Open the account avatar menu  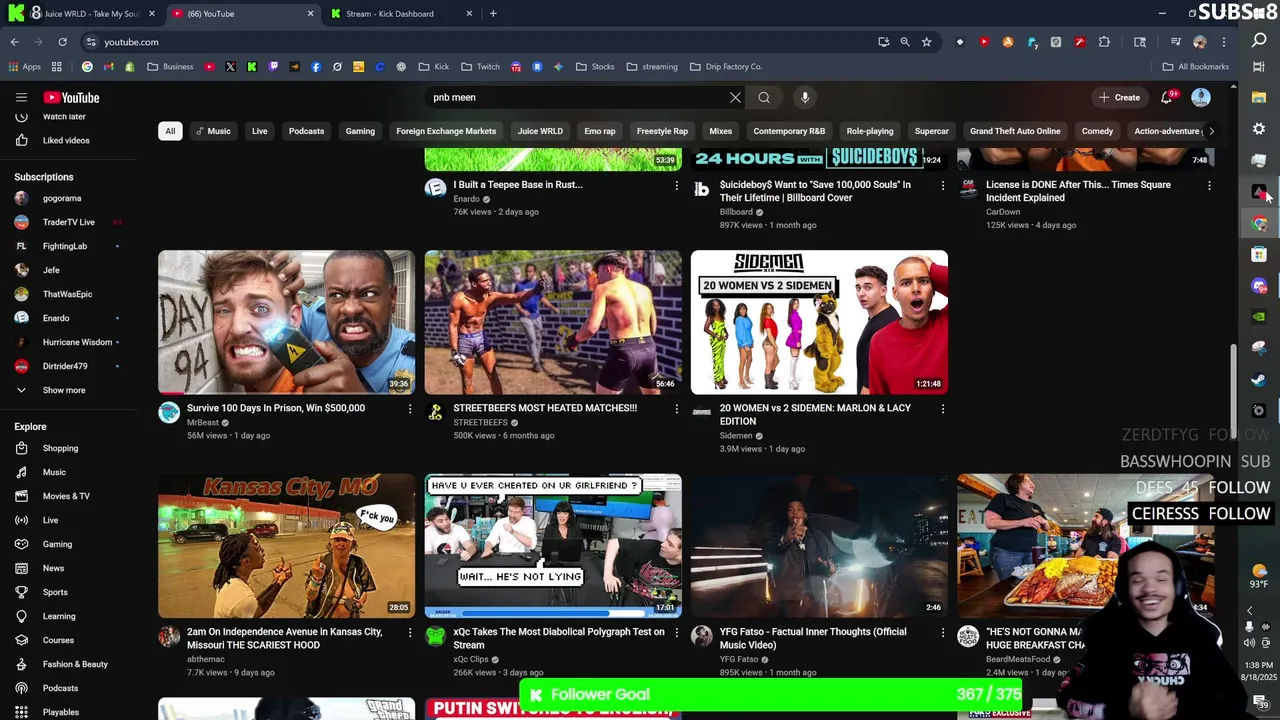pos(1201,97)
